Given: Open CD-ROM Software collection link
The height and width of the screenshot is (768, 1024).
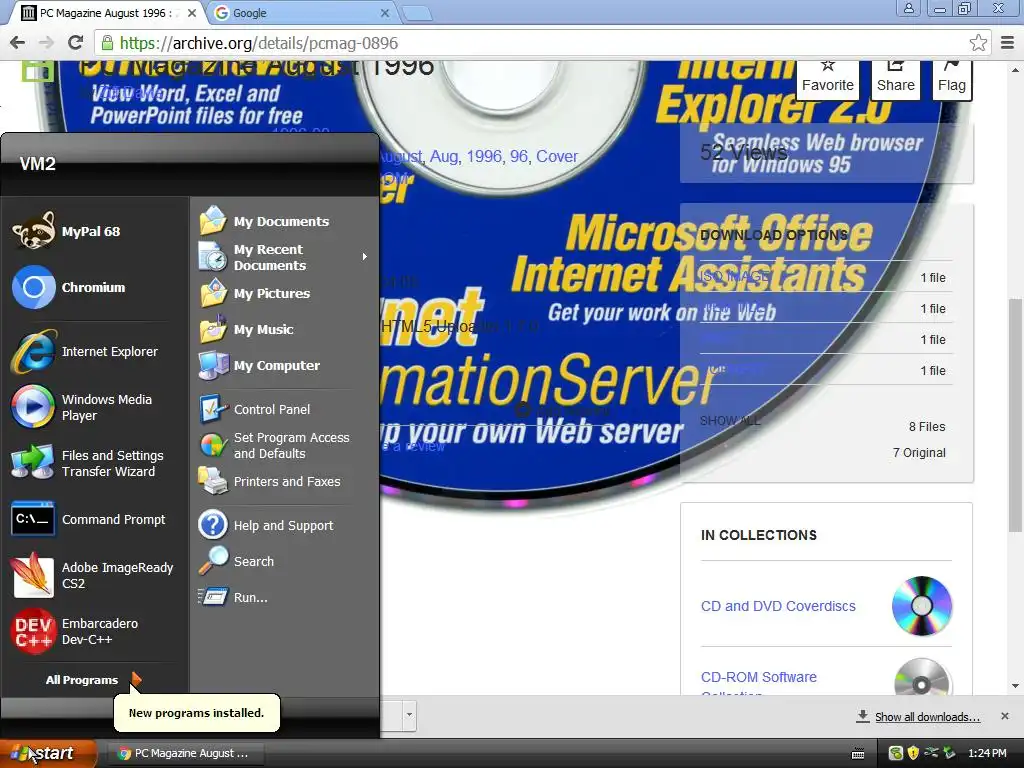Looking at the screenshot, I should click(x=758, y=677).
